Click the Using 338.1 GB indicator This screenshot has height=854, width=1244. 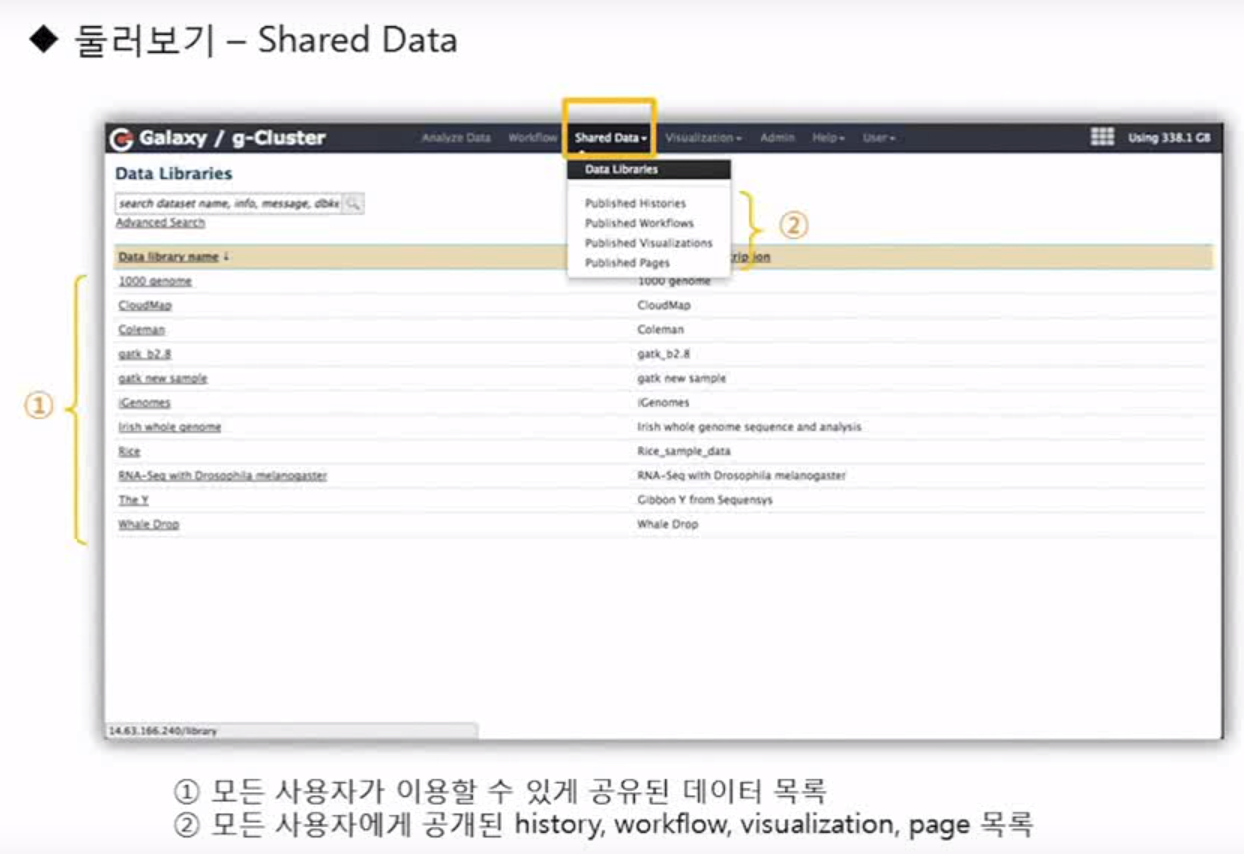(x=1169, y=138)
